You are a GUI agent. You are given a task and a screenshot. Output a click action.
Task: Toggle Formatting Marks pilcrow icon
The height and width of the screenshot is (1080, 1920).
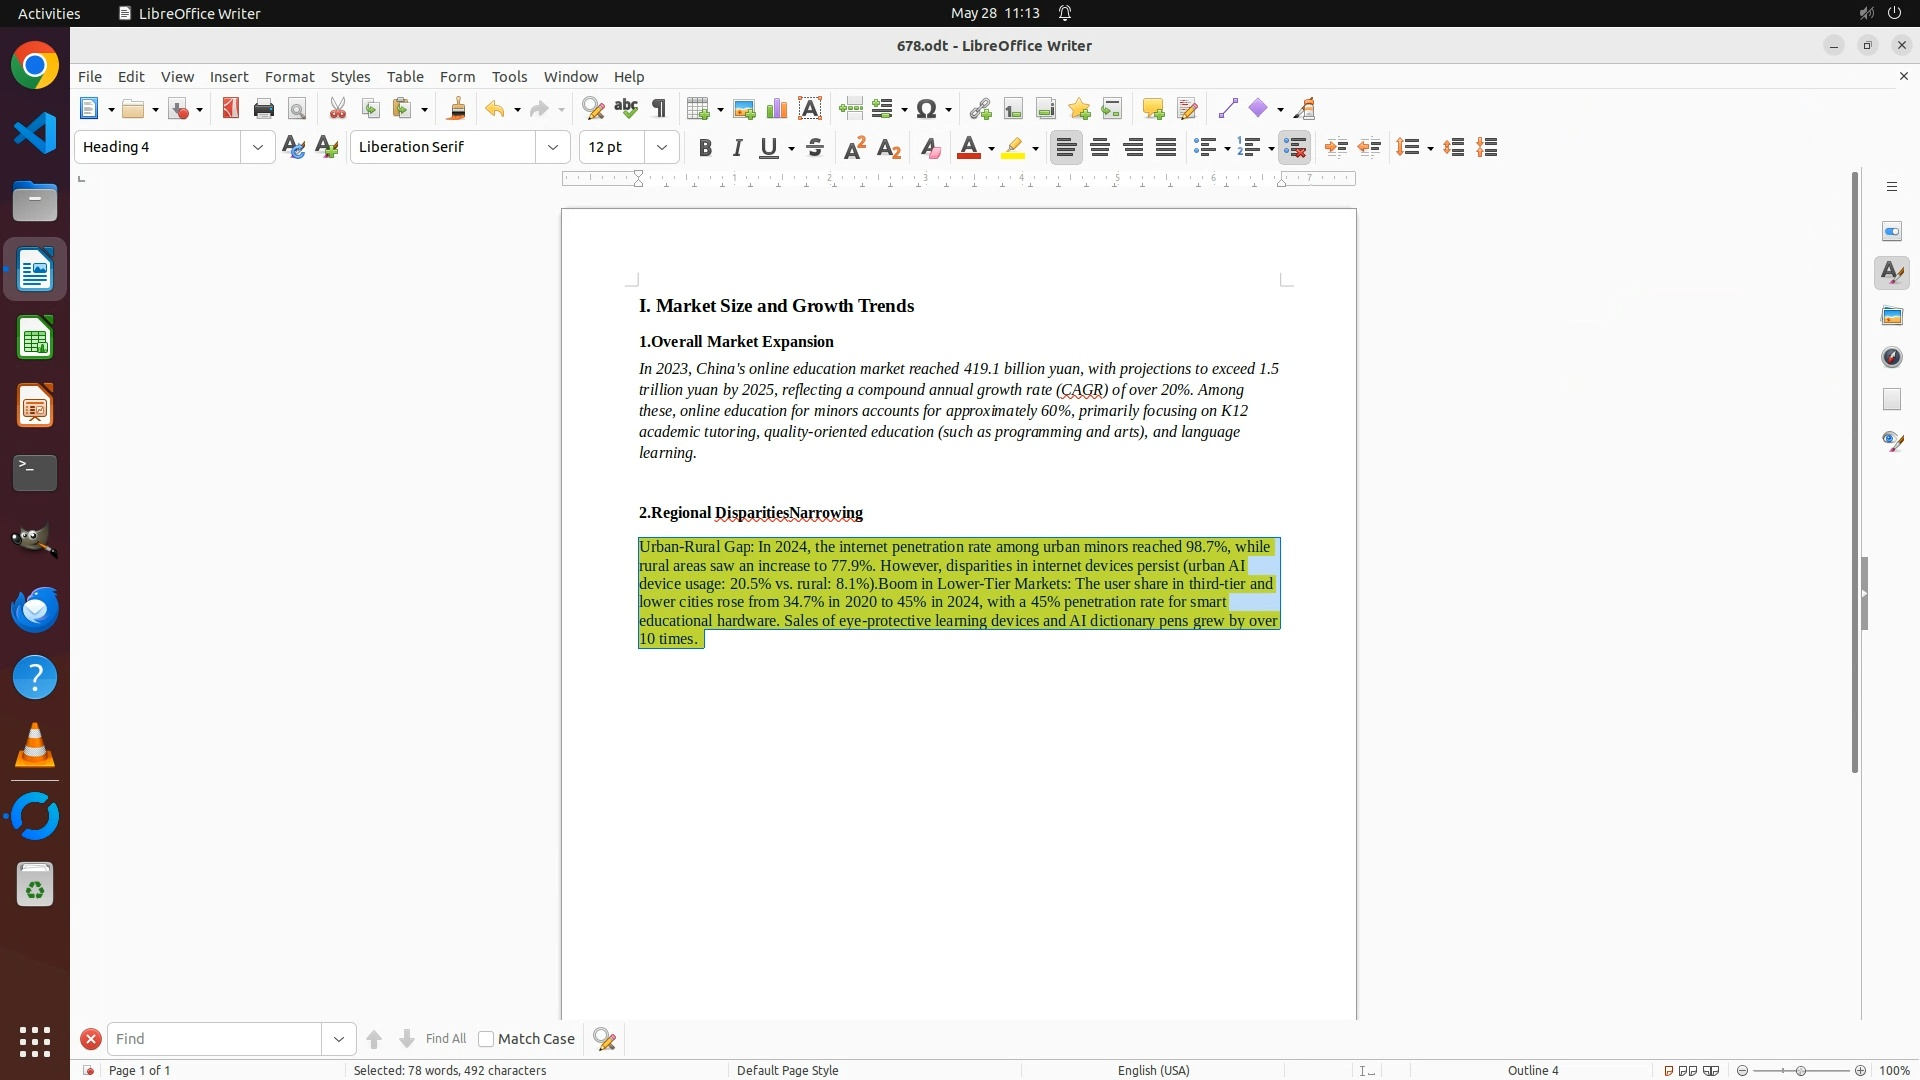point(659,109)
